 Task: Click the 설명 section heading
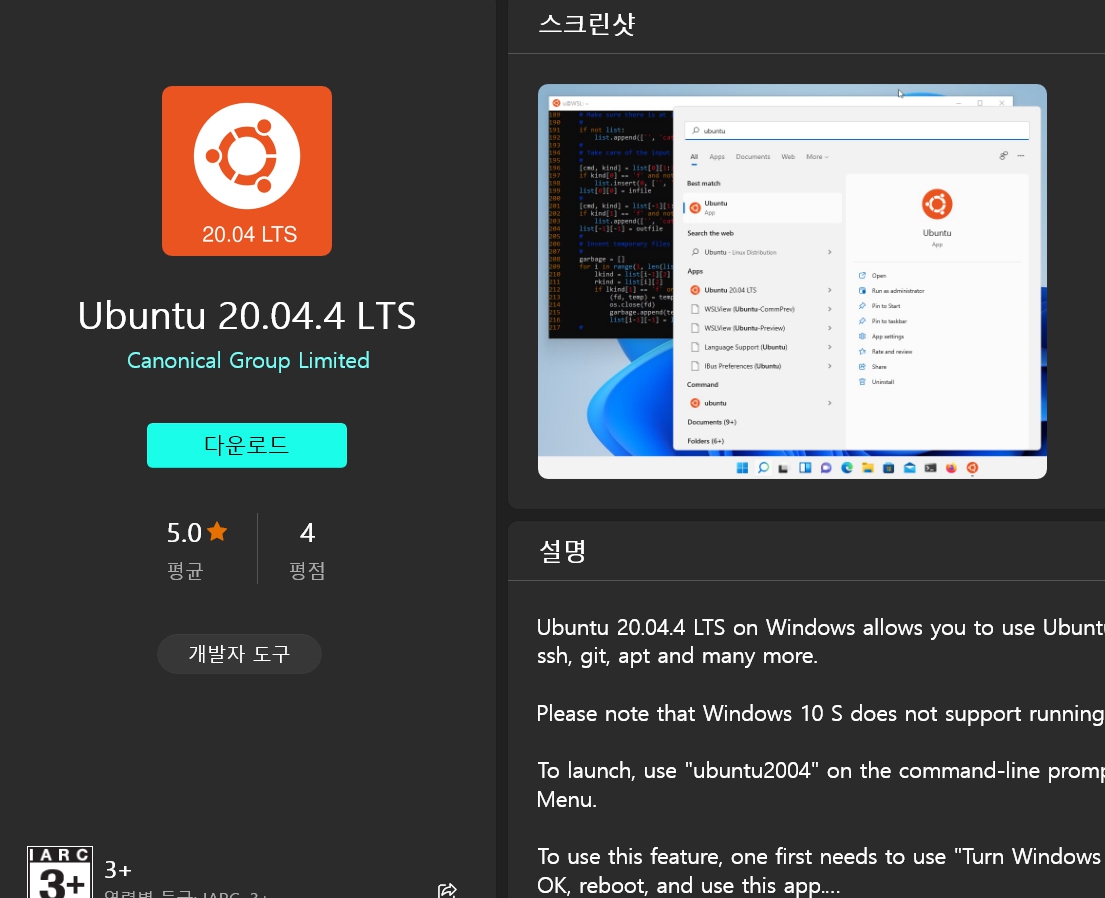coord(562,551)
